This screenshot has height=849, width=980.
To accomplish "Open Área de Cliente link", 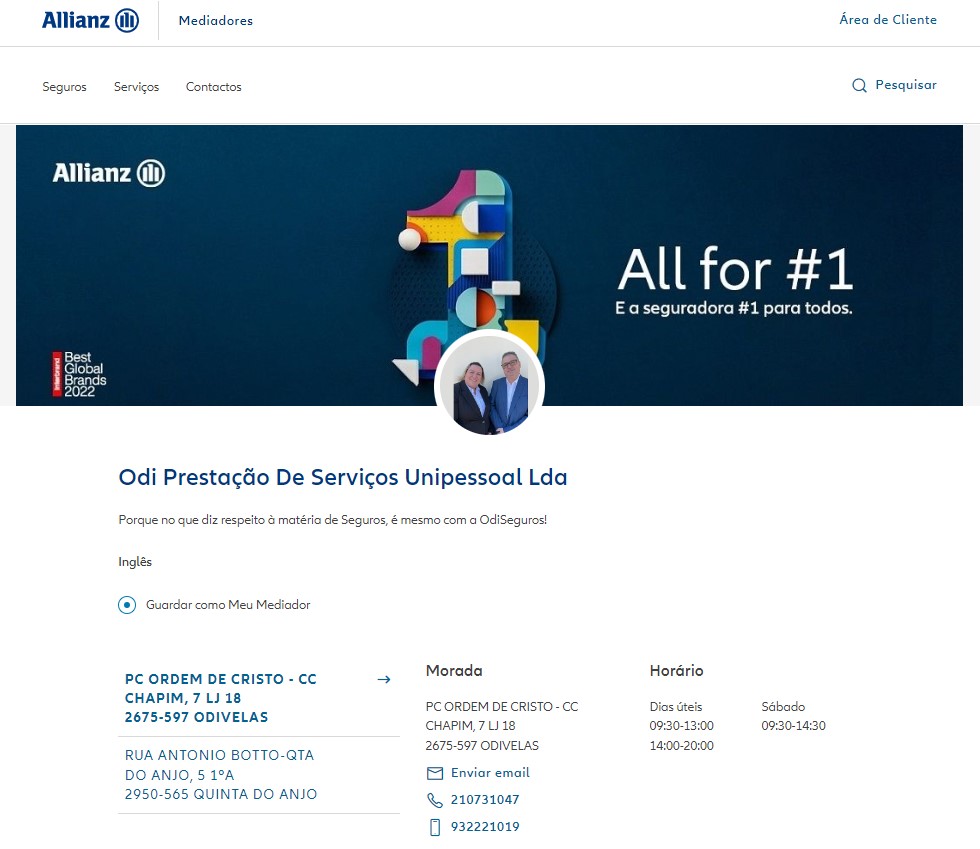I will (888, 20).
